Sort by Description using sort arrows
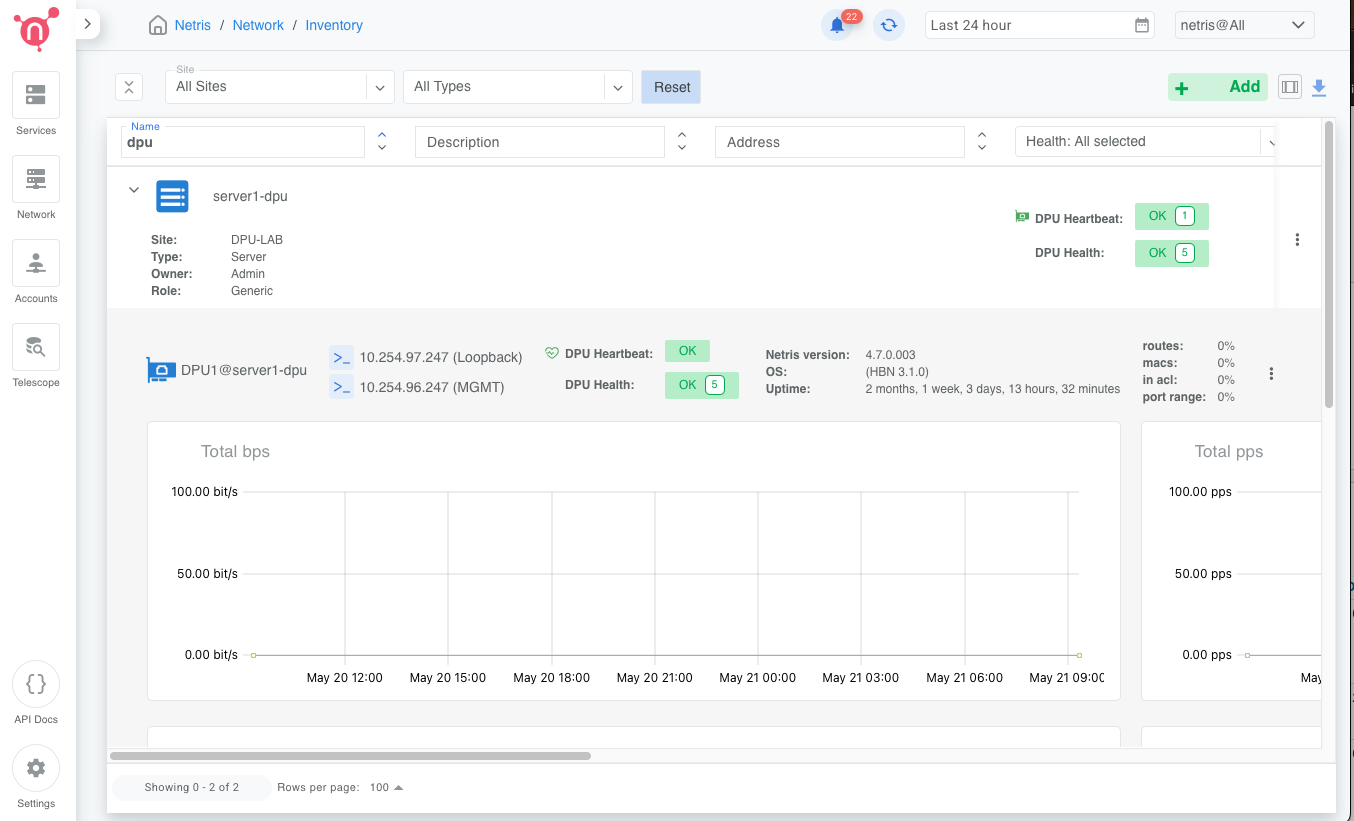1354x821 pixels. [x=682, y=142]
